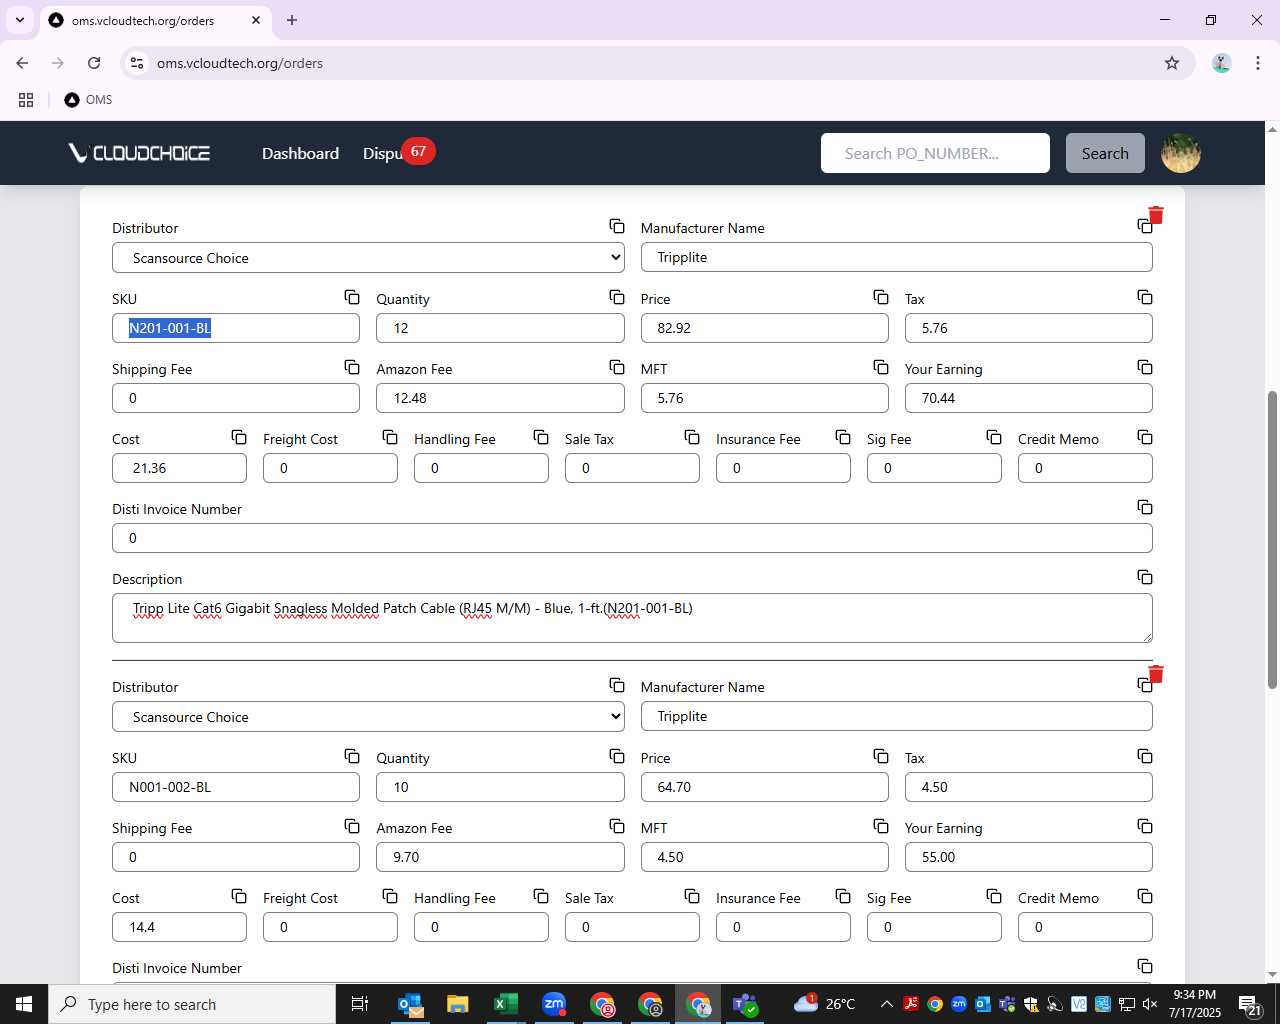Screen dimensions: 1280x1024
Task: Copy first item's Sig Fee value
Action: [994, 437]
